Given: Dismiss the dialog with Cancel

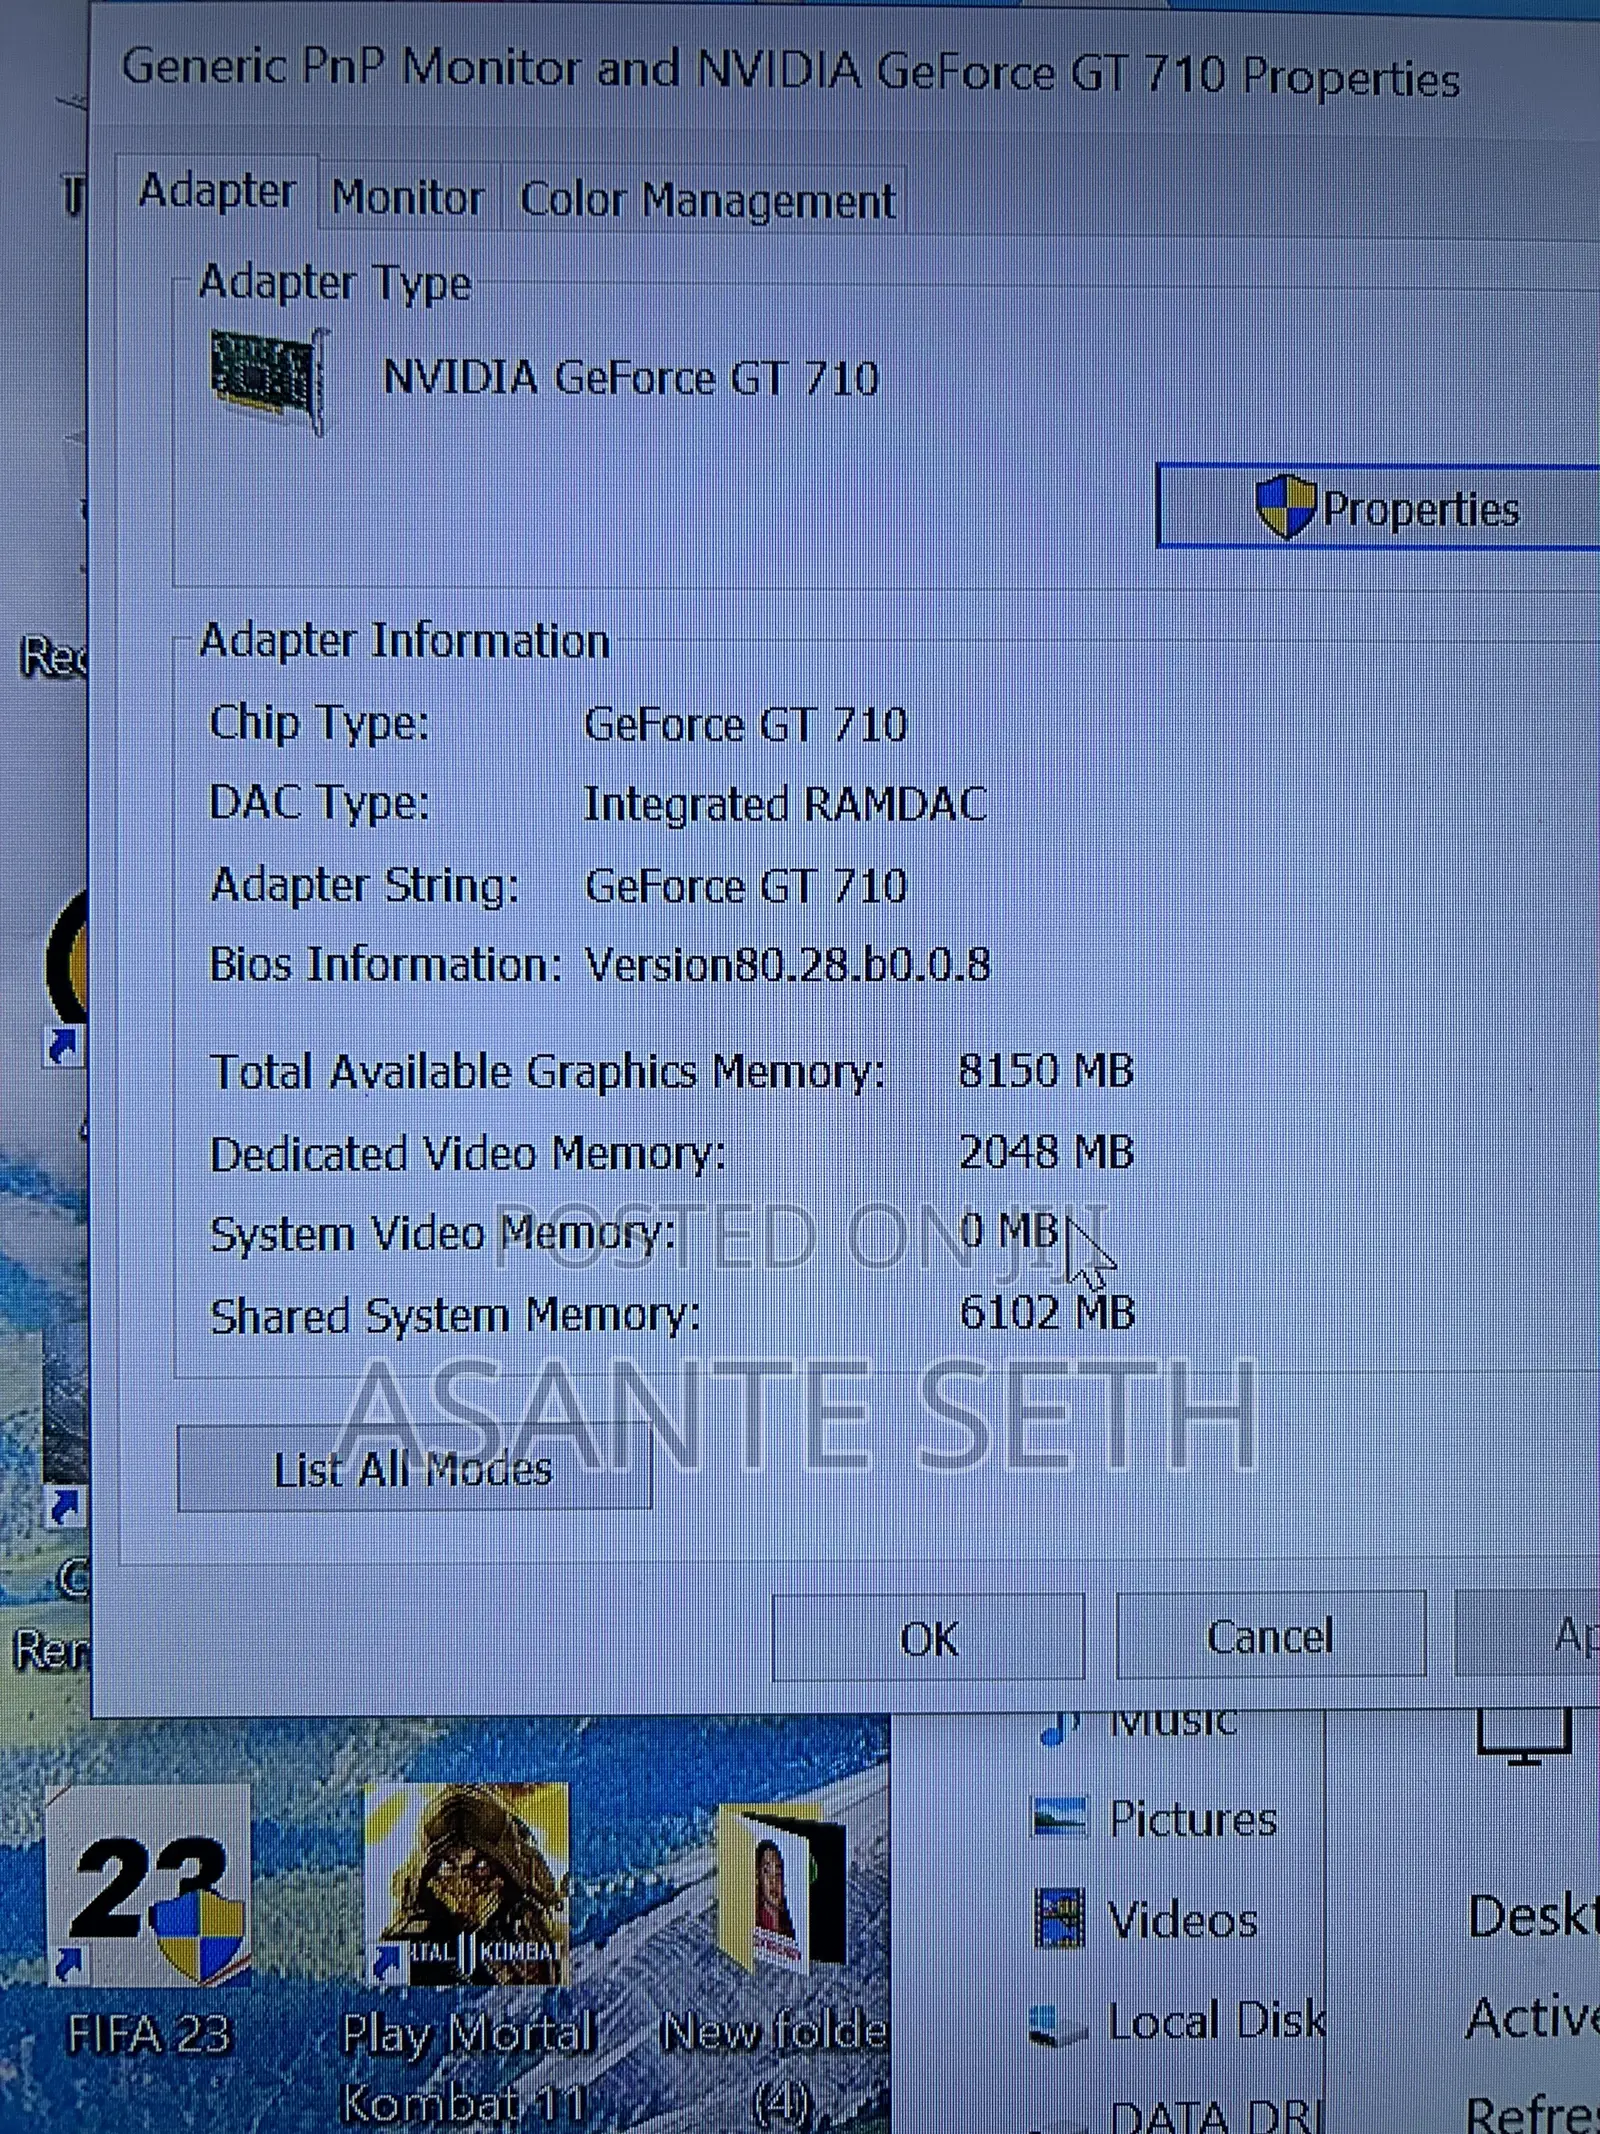Looking at the screenshot, I should 1270,1637.
